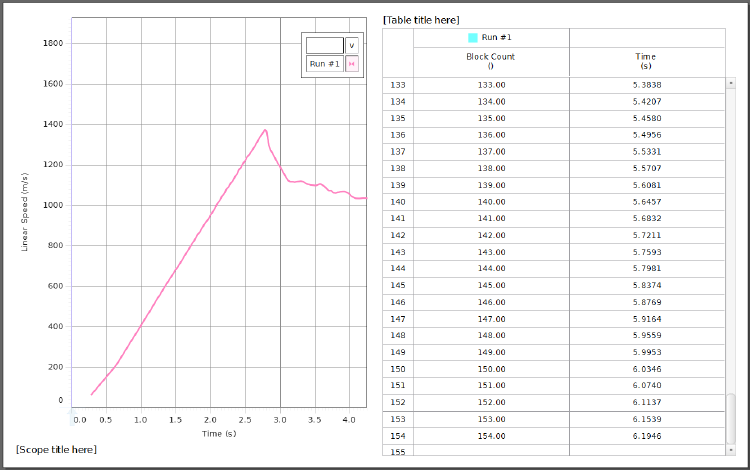750x470 pixels.
Task: Click the Time cell '5.6081'
Action: 647,185
